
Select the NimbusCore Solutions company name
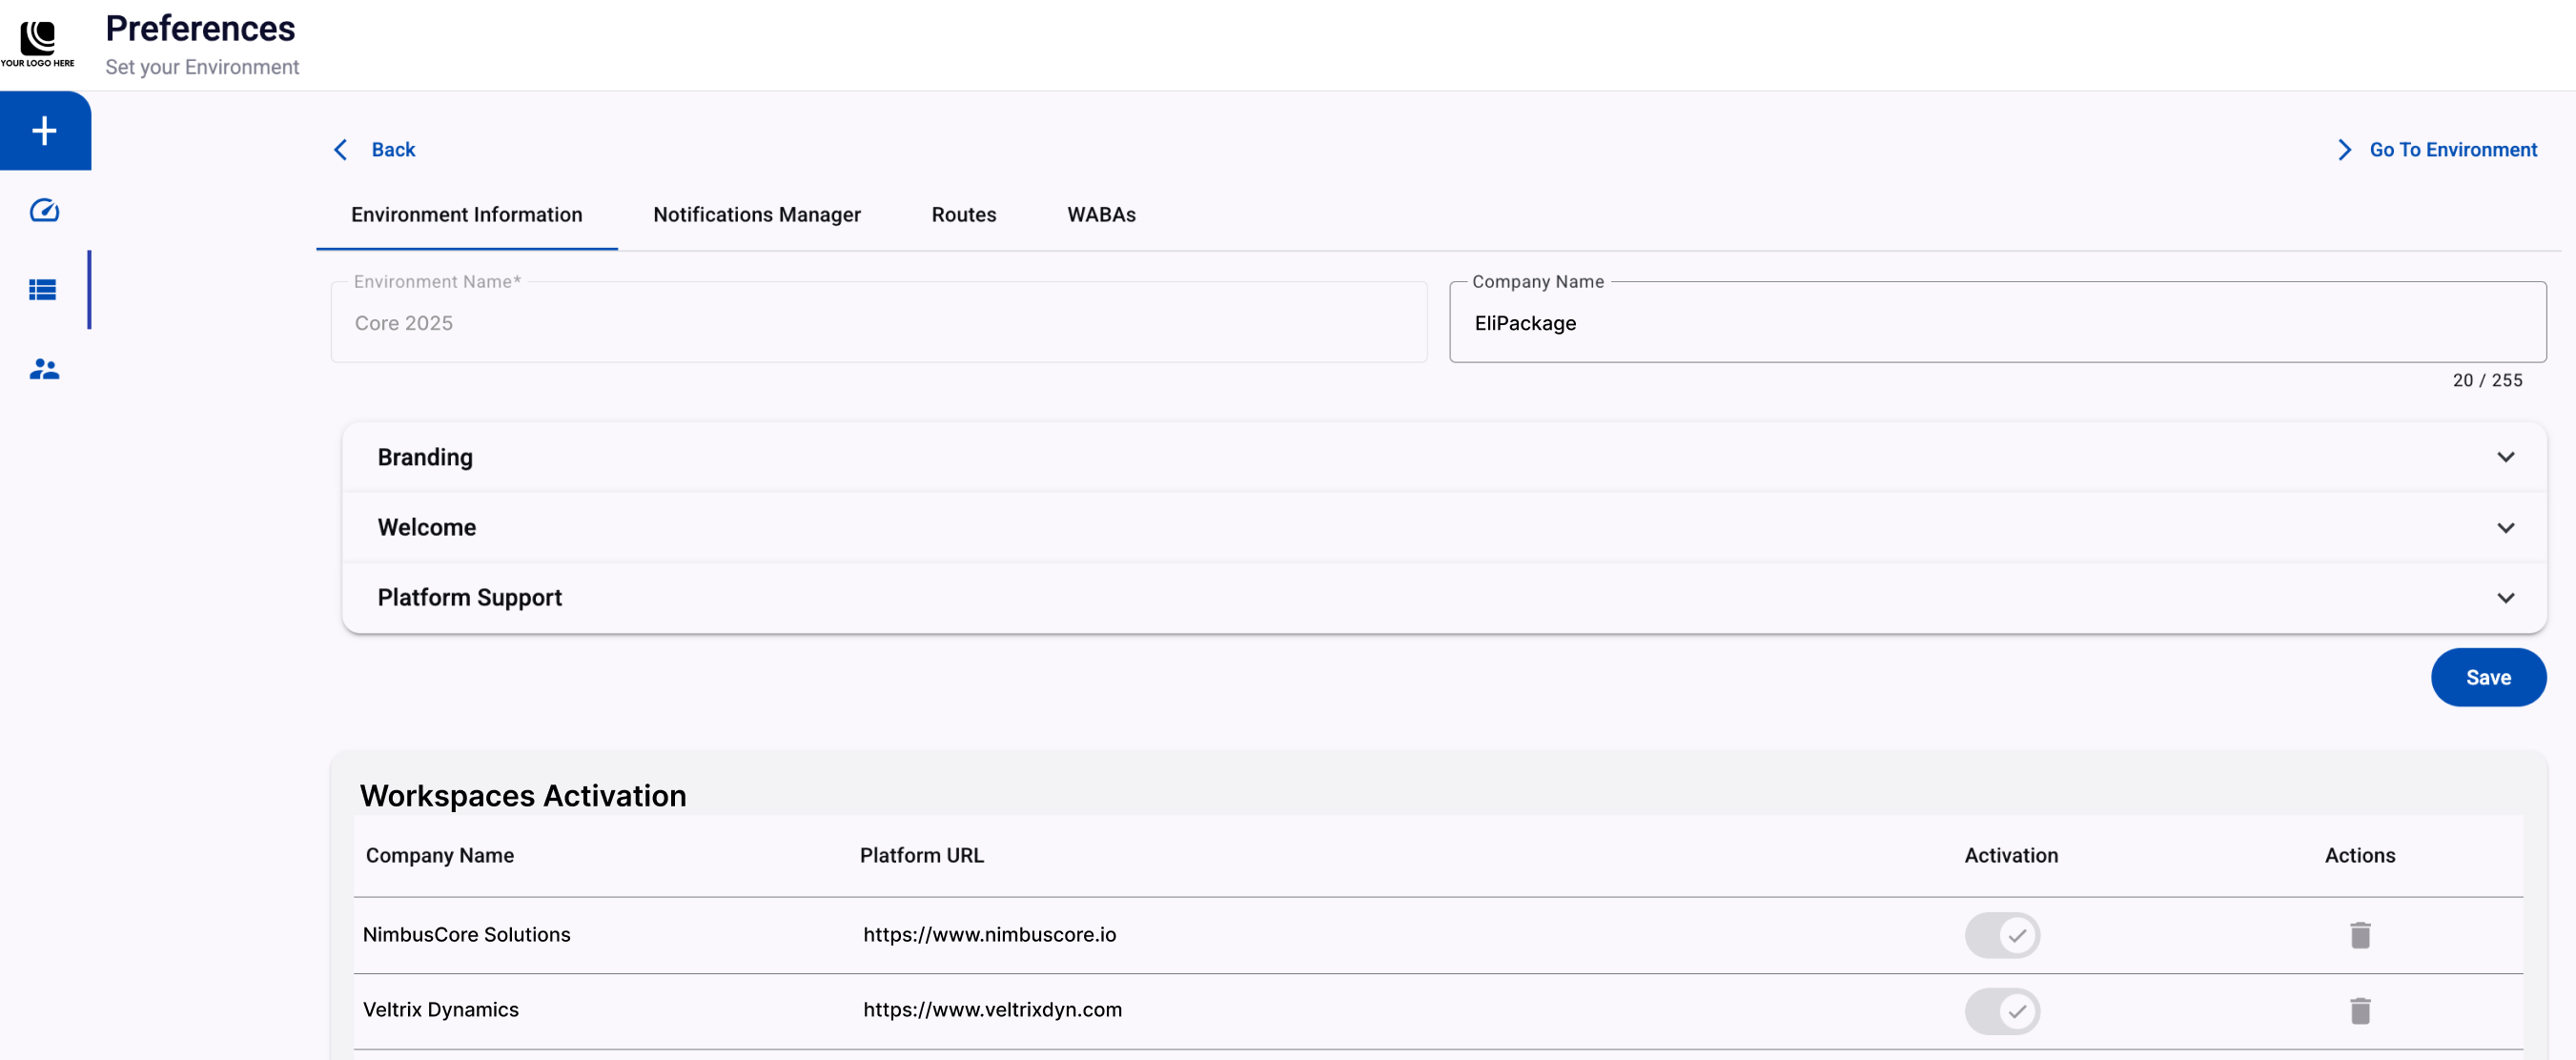(x=467, y=935)
